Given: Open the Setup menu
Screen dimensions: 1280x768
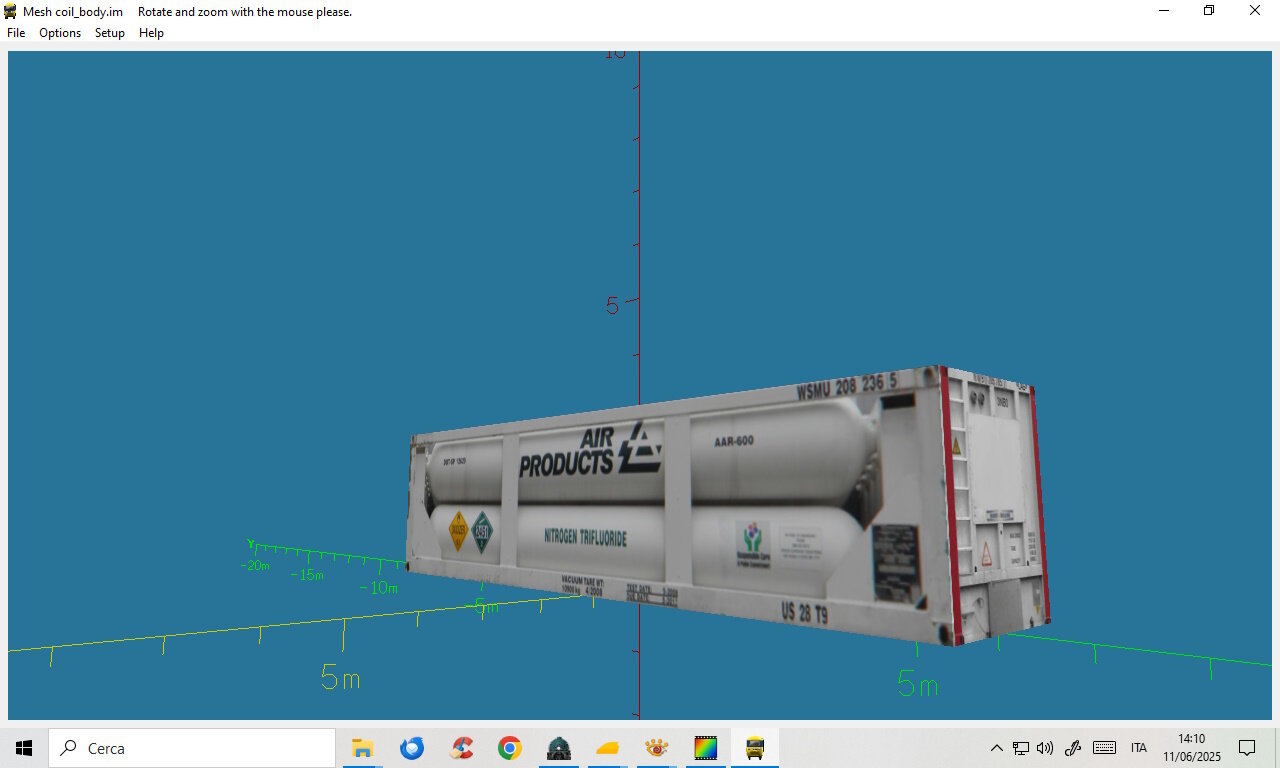Looking at the screenshot, I should coord(110,33).
